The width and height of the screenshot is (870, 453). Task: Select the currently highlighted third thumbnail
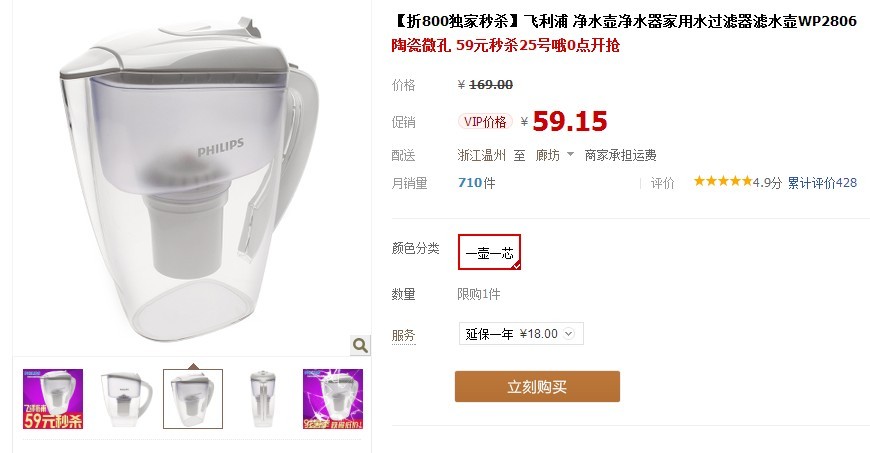[x=193, y=399]
